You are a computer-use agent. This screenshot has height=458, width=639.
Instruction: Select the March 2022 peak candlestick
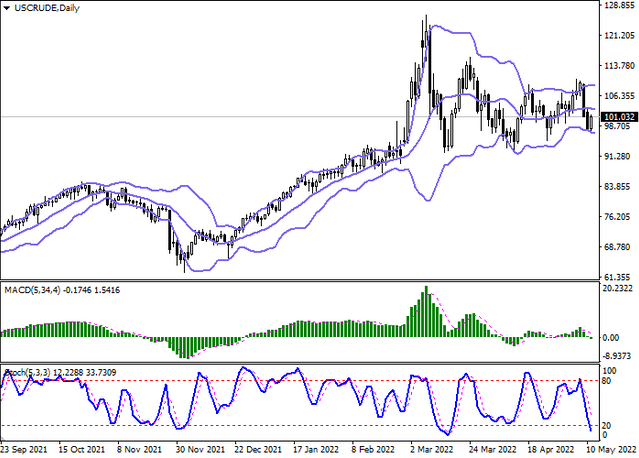(426, 39)
